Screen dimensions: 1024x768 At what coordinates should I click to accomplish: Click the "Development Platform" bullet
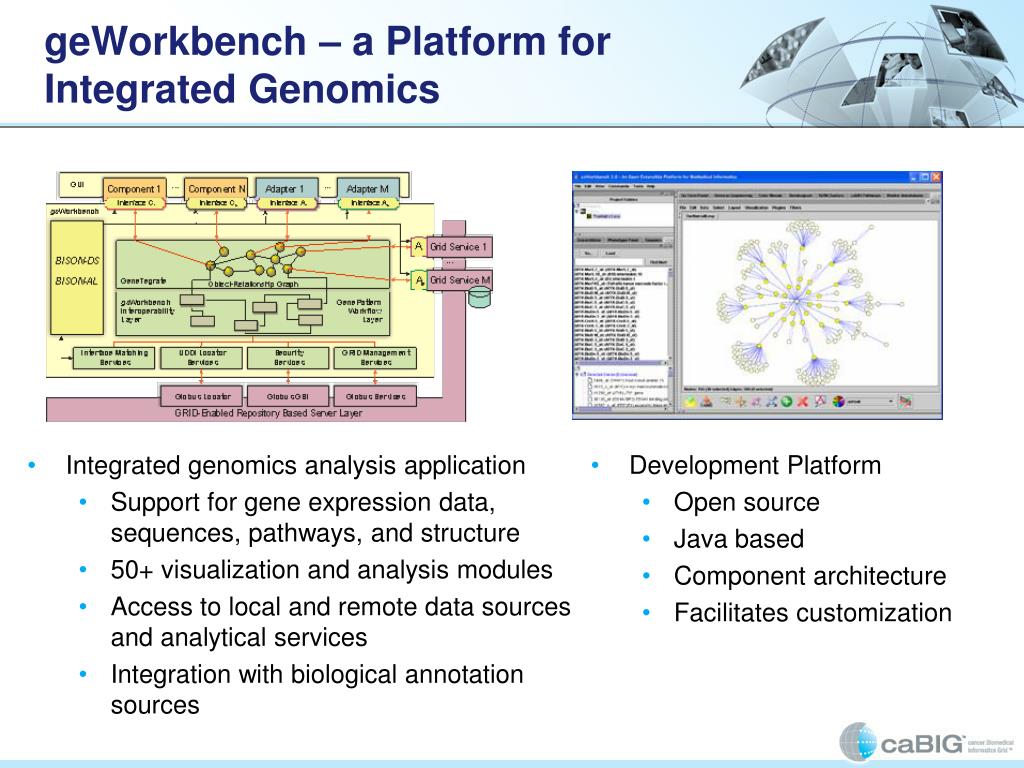(755, 466)
